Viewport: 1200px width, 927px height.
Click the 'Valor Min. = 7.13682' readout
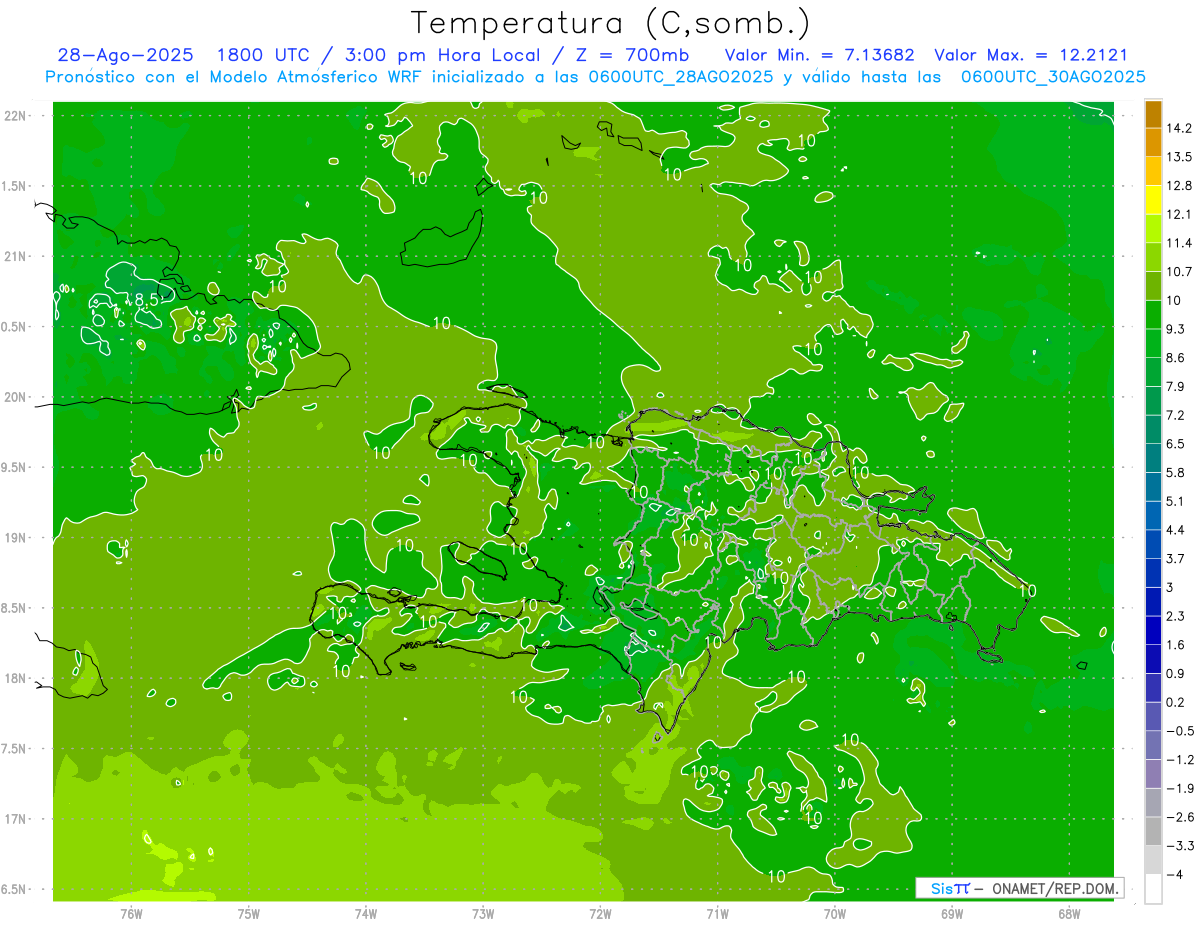coord(820,55)
